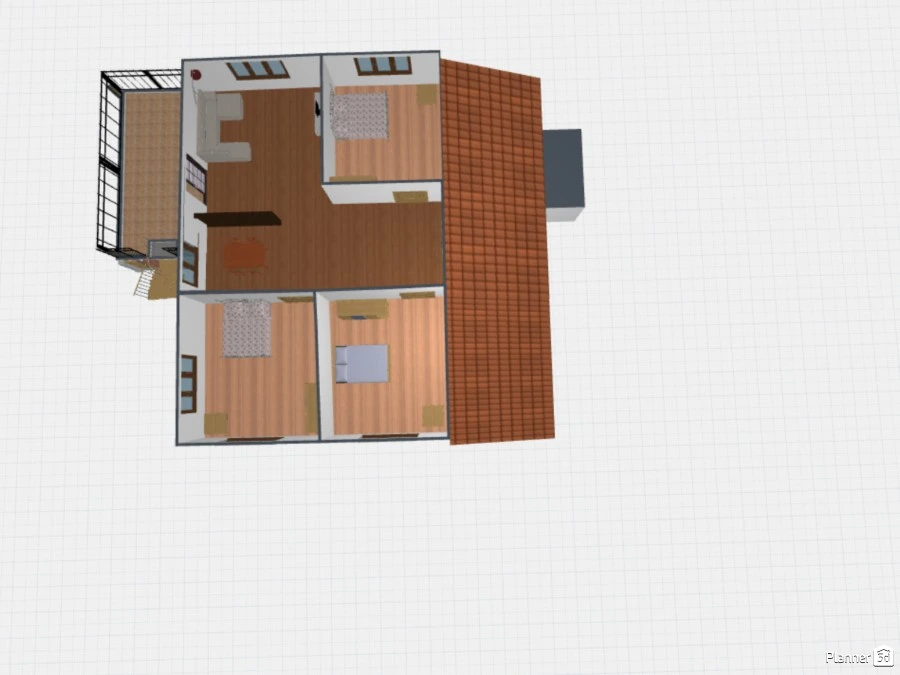
Task: Select the patterned bed in bottom-left bedroom
Action: coord(246,329)
